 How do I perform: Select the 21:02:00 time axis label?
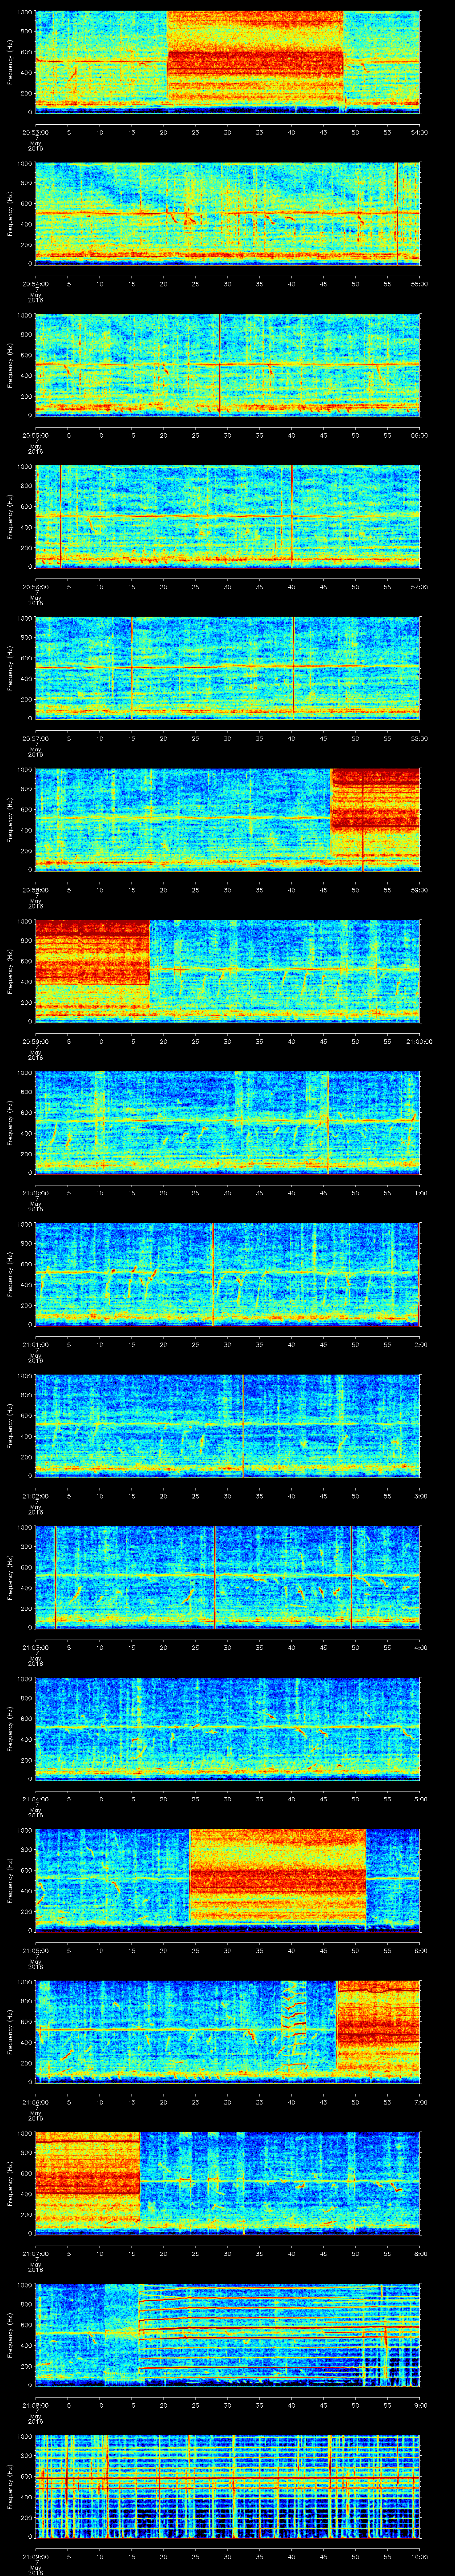pyautogui.click(x=35, y=1495)
